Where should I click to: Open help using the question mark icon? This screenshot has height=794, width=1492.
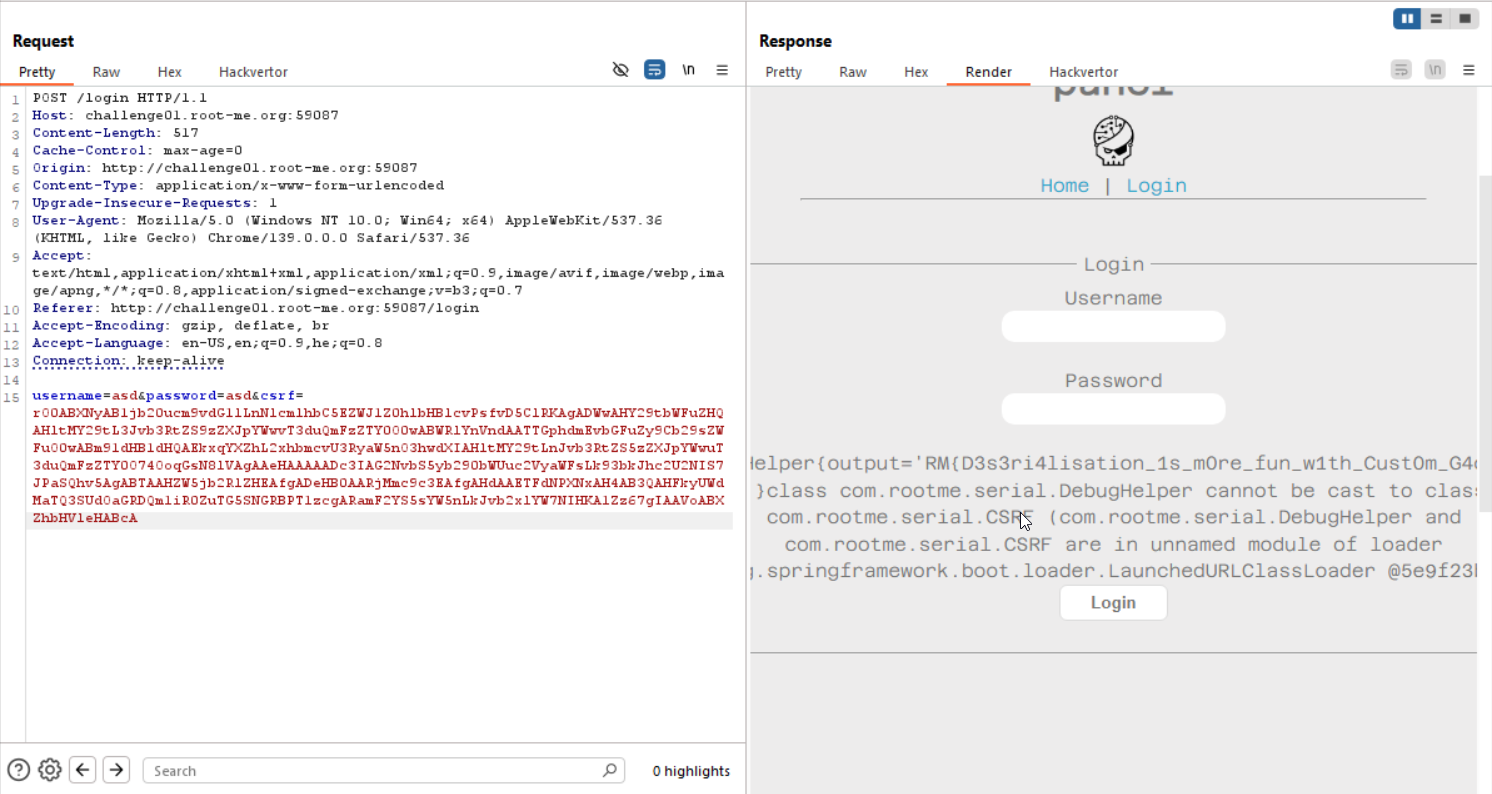pos(18,770)
